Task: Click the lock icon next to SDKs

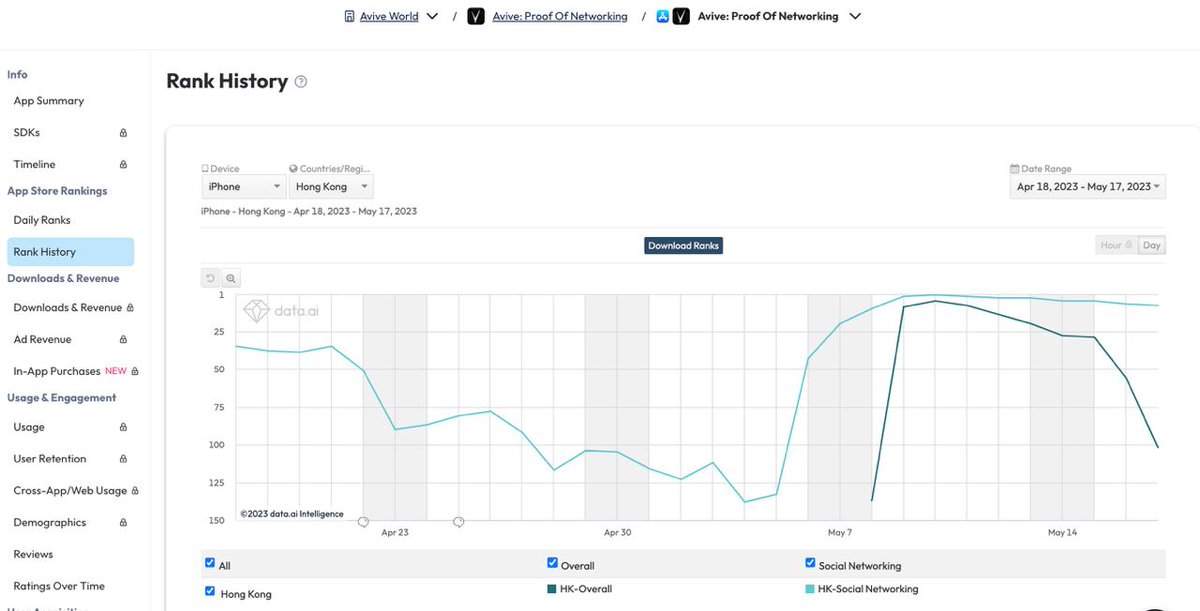Action: (123, 133)
